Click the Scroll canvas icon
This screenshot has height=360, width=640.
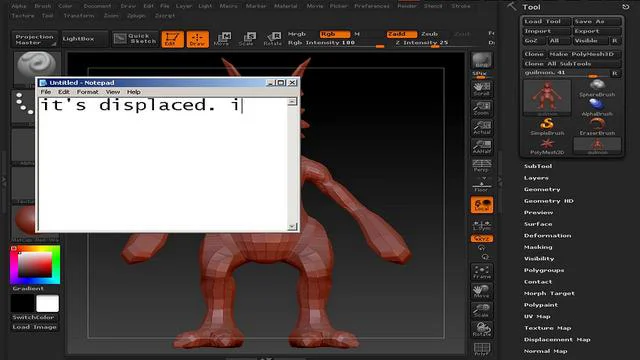[482, 89]
